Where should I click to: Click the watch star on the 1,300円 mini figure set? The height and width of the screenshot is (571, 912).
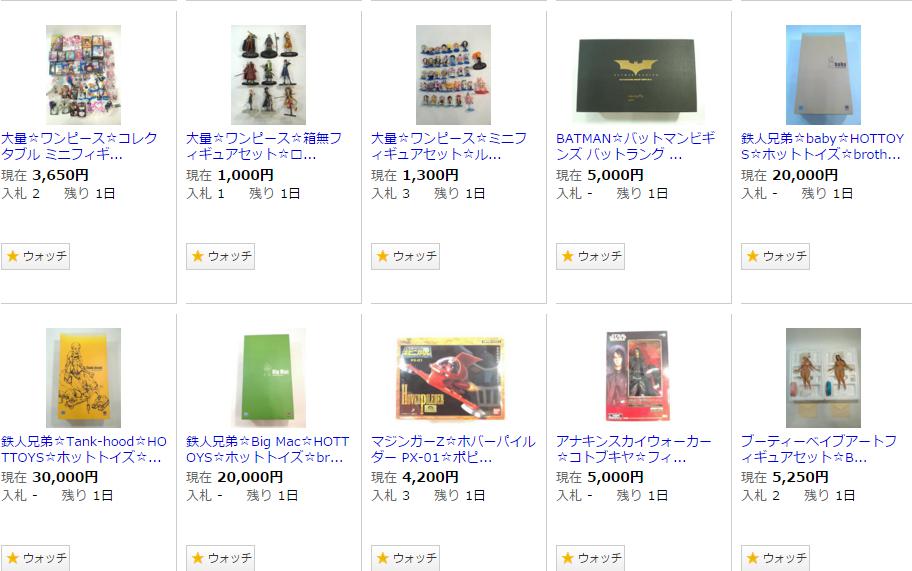(405, 256)
